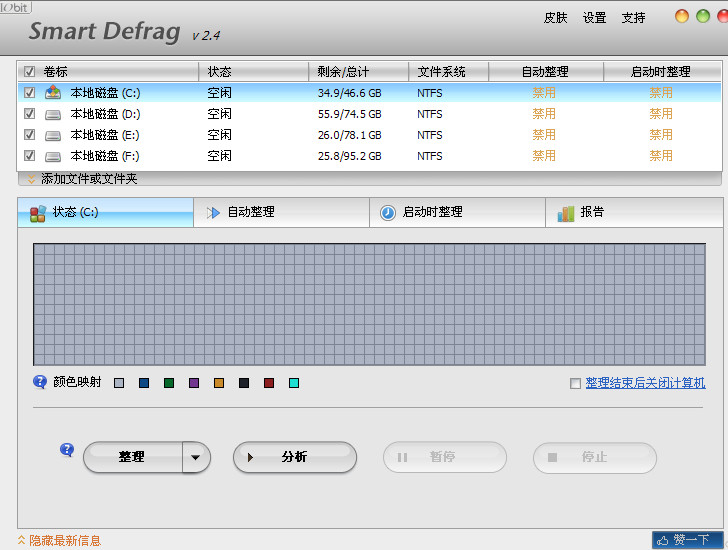Click the 停止 stop button

(595, 457)
